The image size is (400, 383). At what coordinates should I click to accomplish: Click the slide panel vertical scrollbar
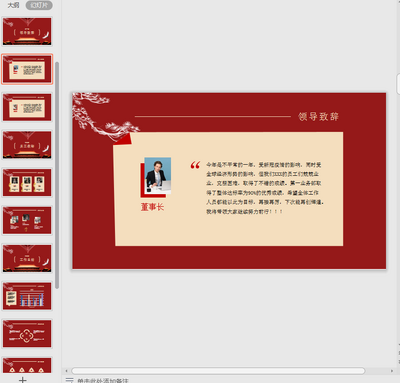click(x=57, y=175)
